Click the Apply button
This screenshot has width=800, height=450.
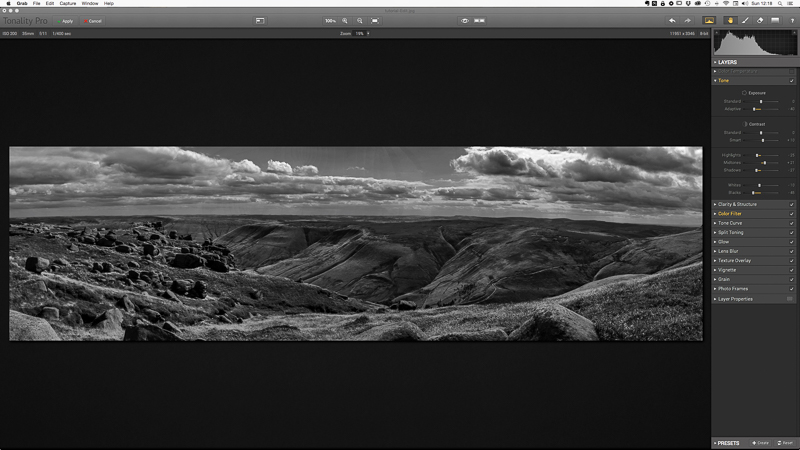click(x=67, y=20)
